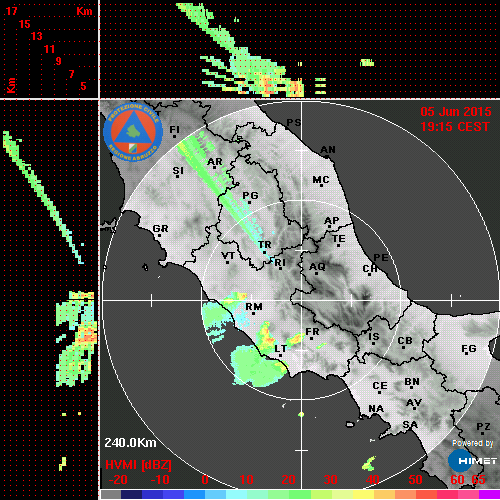Screen dimensions: 500x500
Task: Click the AN city label
Action: [328, 150]
